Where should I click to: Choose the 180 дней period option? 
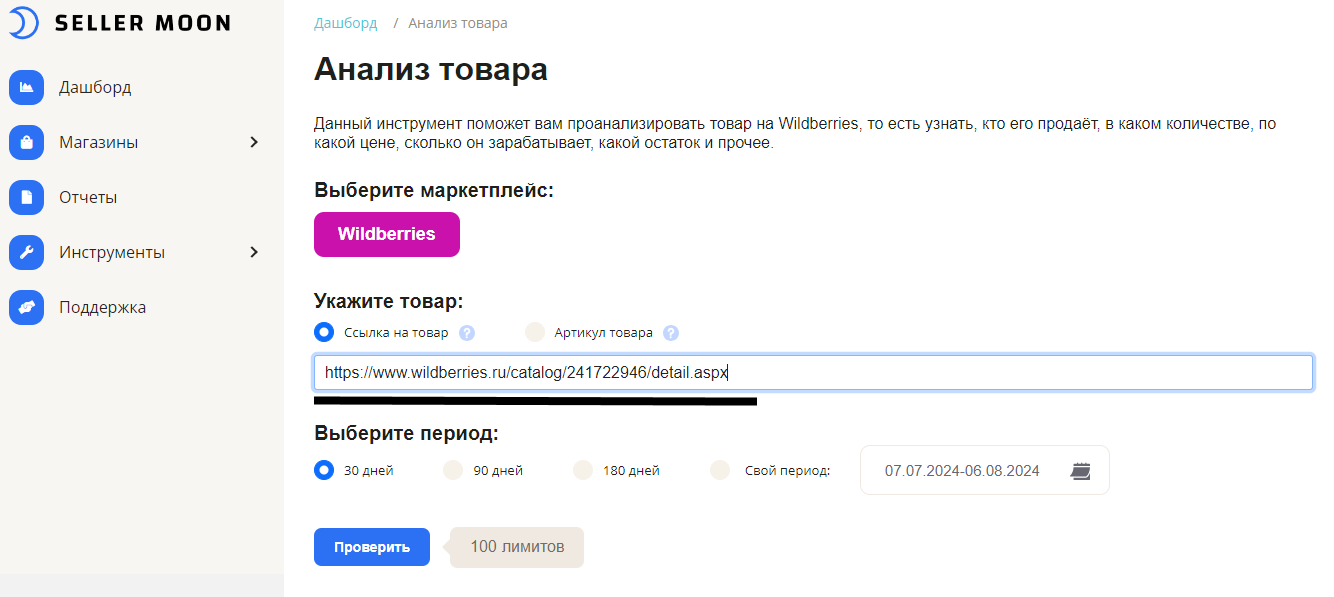583,470
